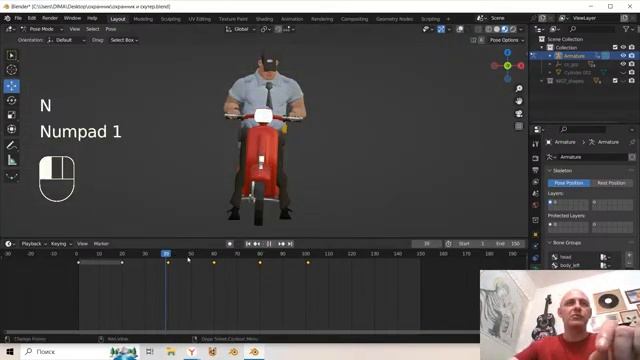The image size is (640, 360).
Task: Pause animation playback
Action: coord(269,244)
